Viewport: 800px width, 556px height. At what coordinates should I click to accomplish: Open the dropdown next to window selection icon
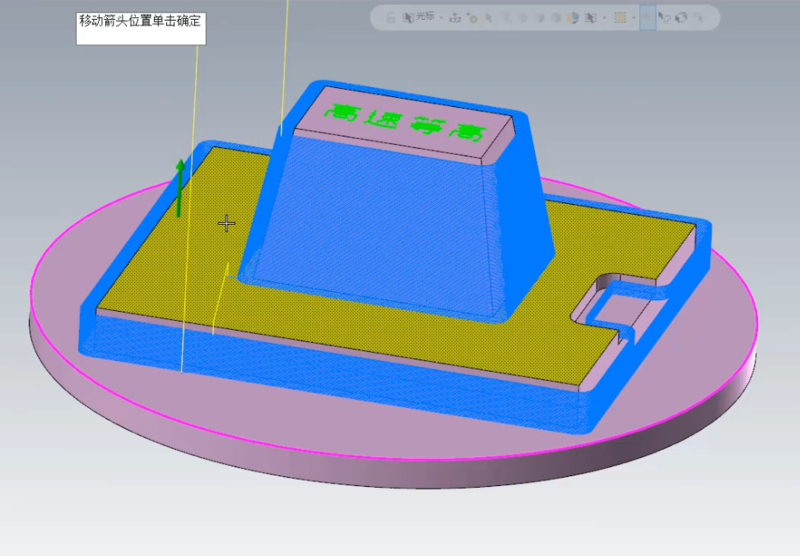[634, 17]
